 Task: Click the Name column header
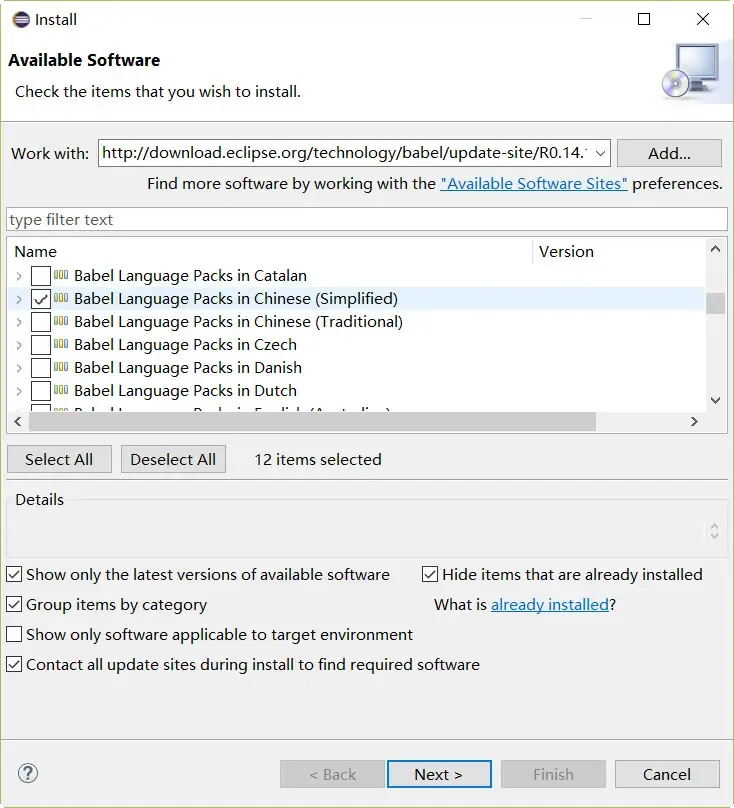tap(270, 251)
